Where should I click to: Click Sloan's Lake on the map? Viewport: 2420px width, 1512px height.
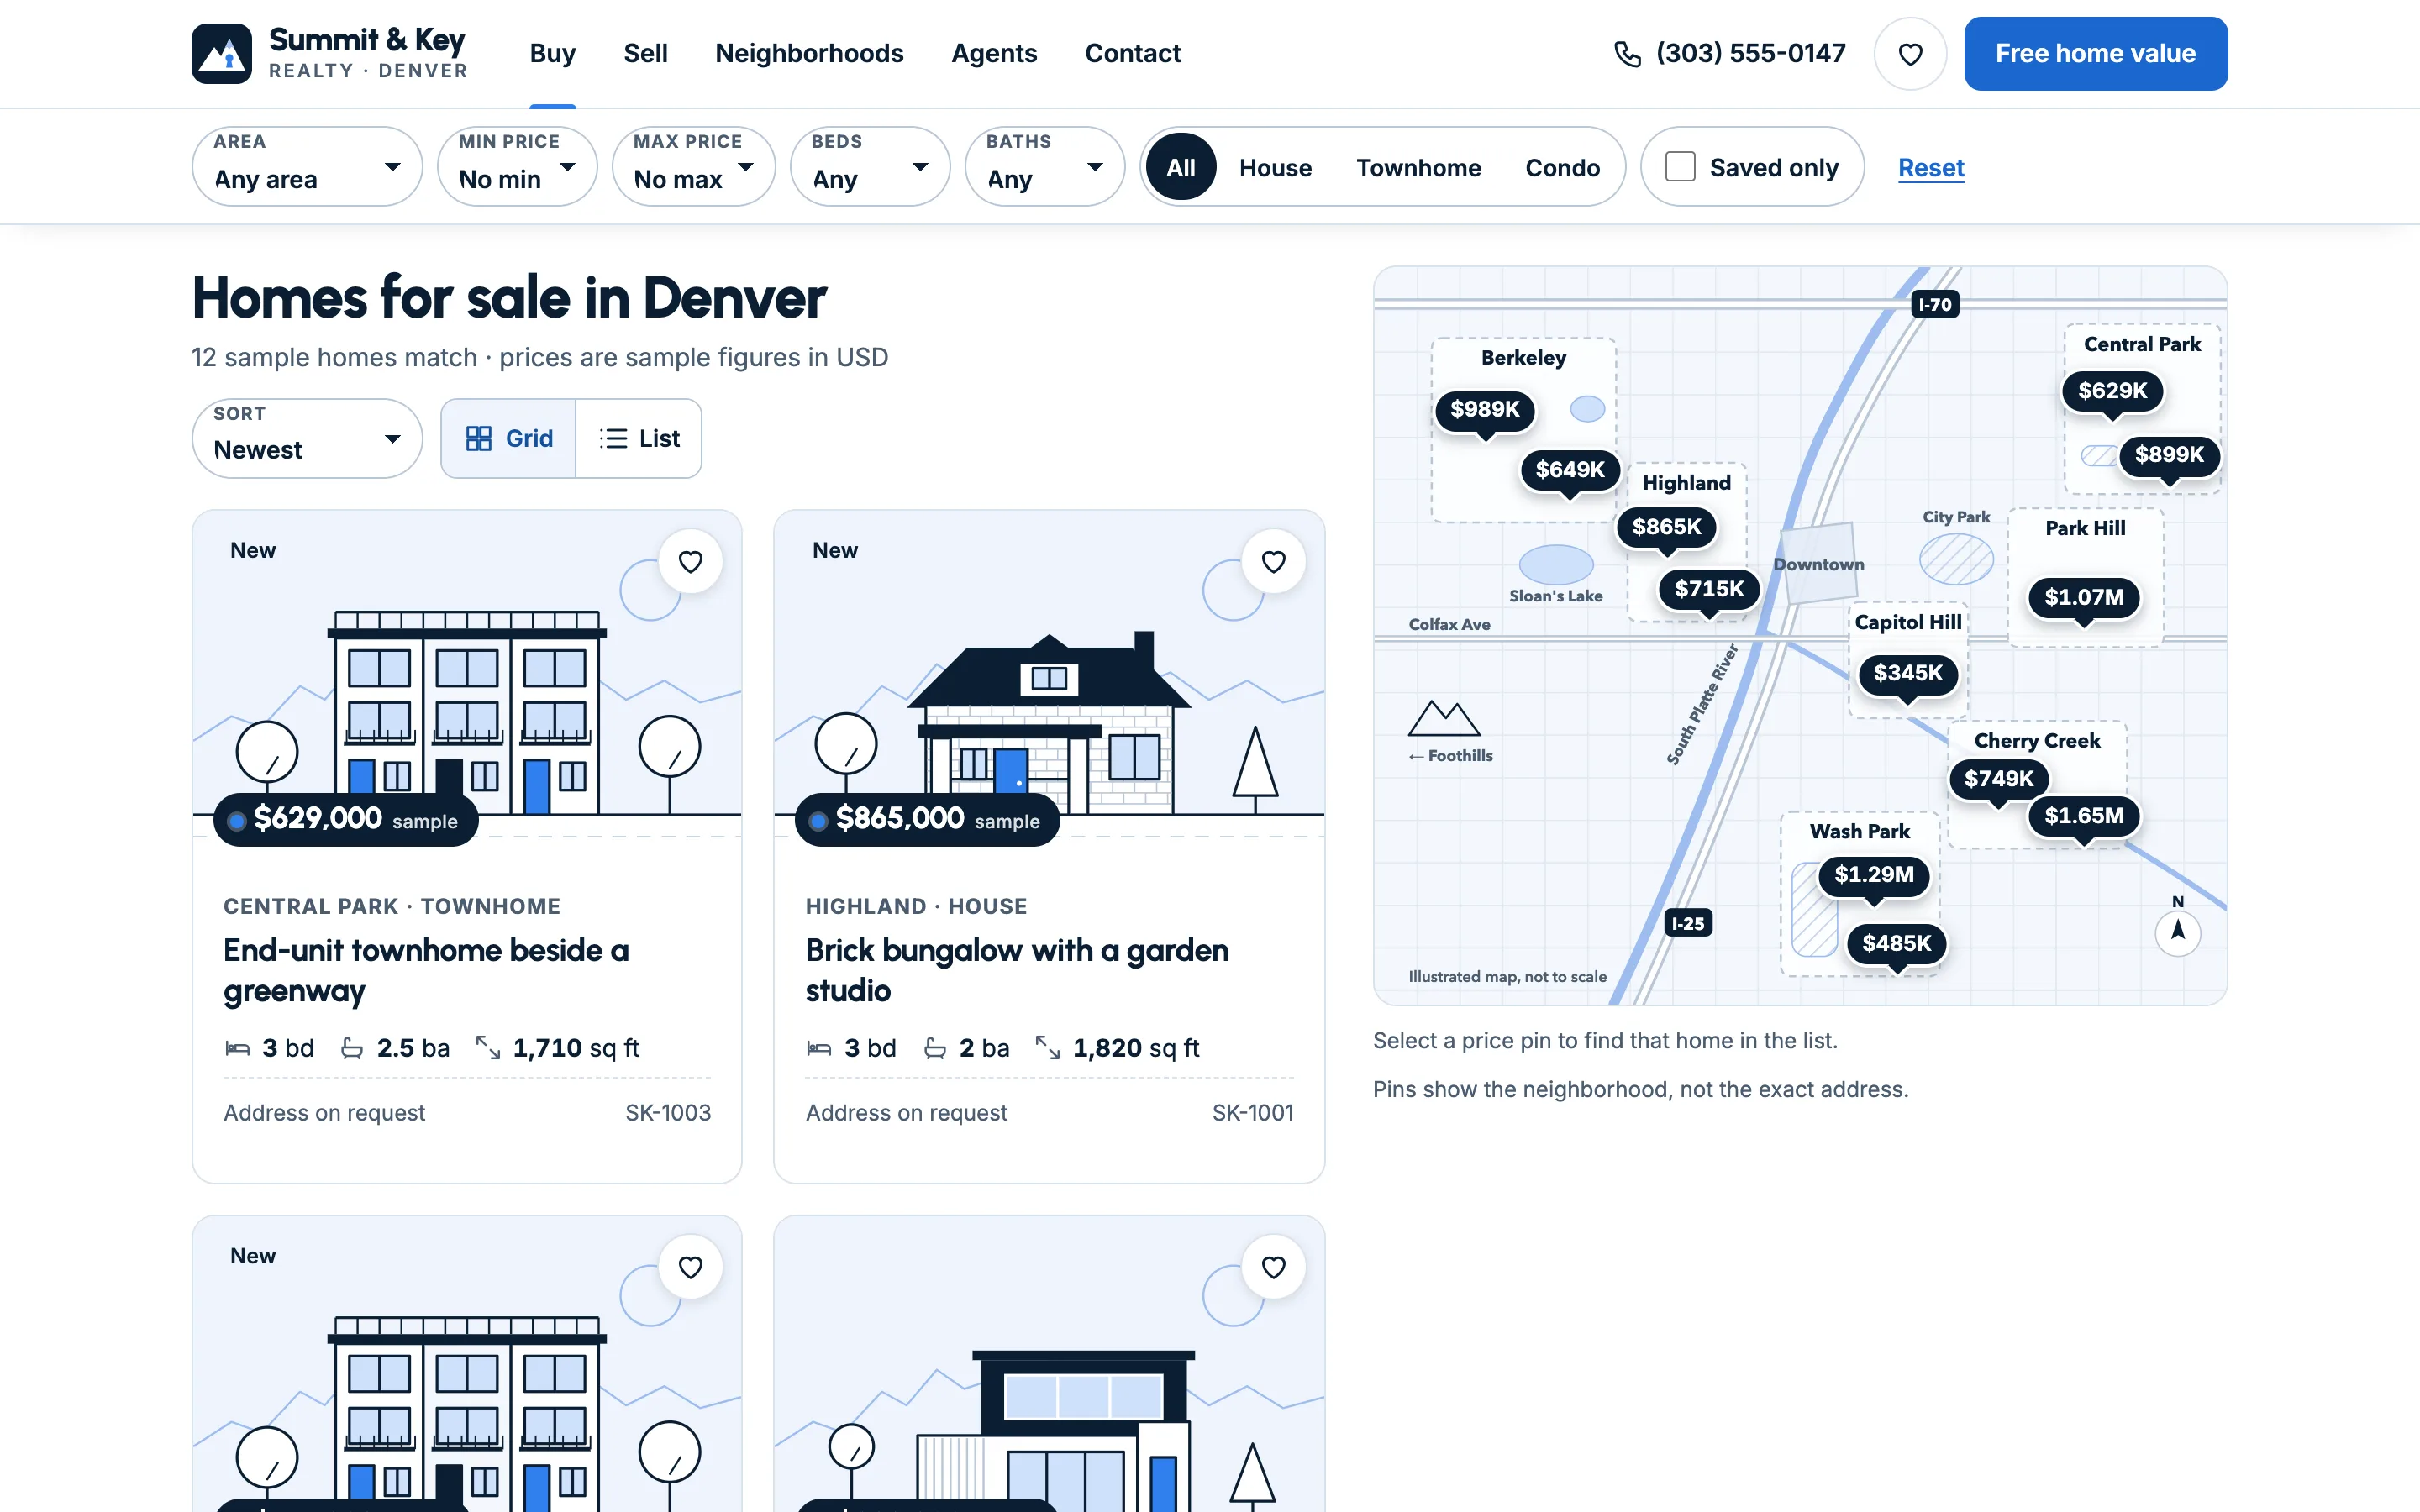(1556, 565)
